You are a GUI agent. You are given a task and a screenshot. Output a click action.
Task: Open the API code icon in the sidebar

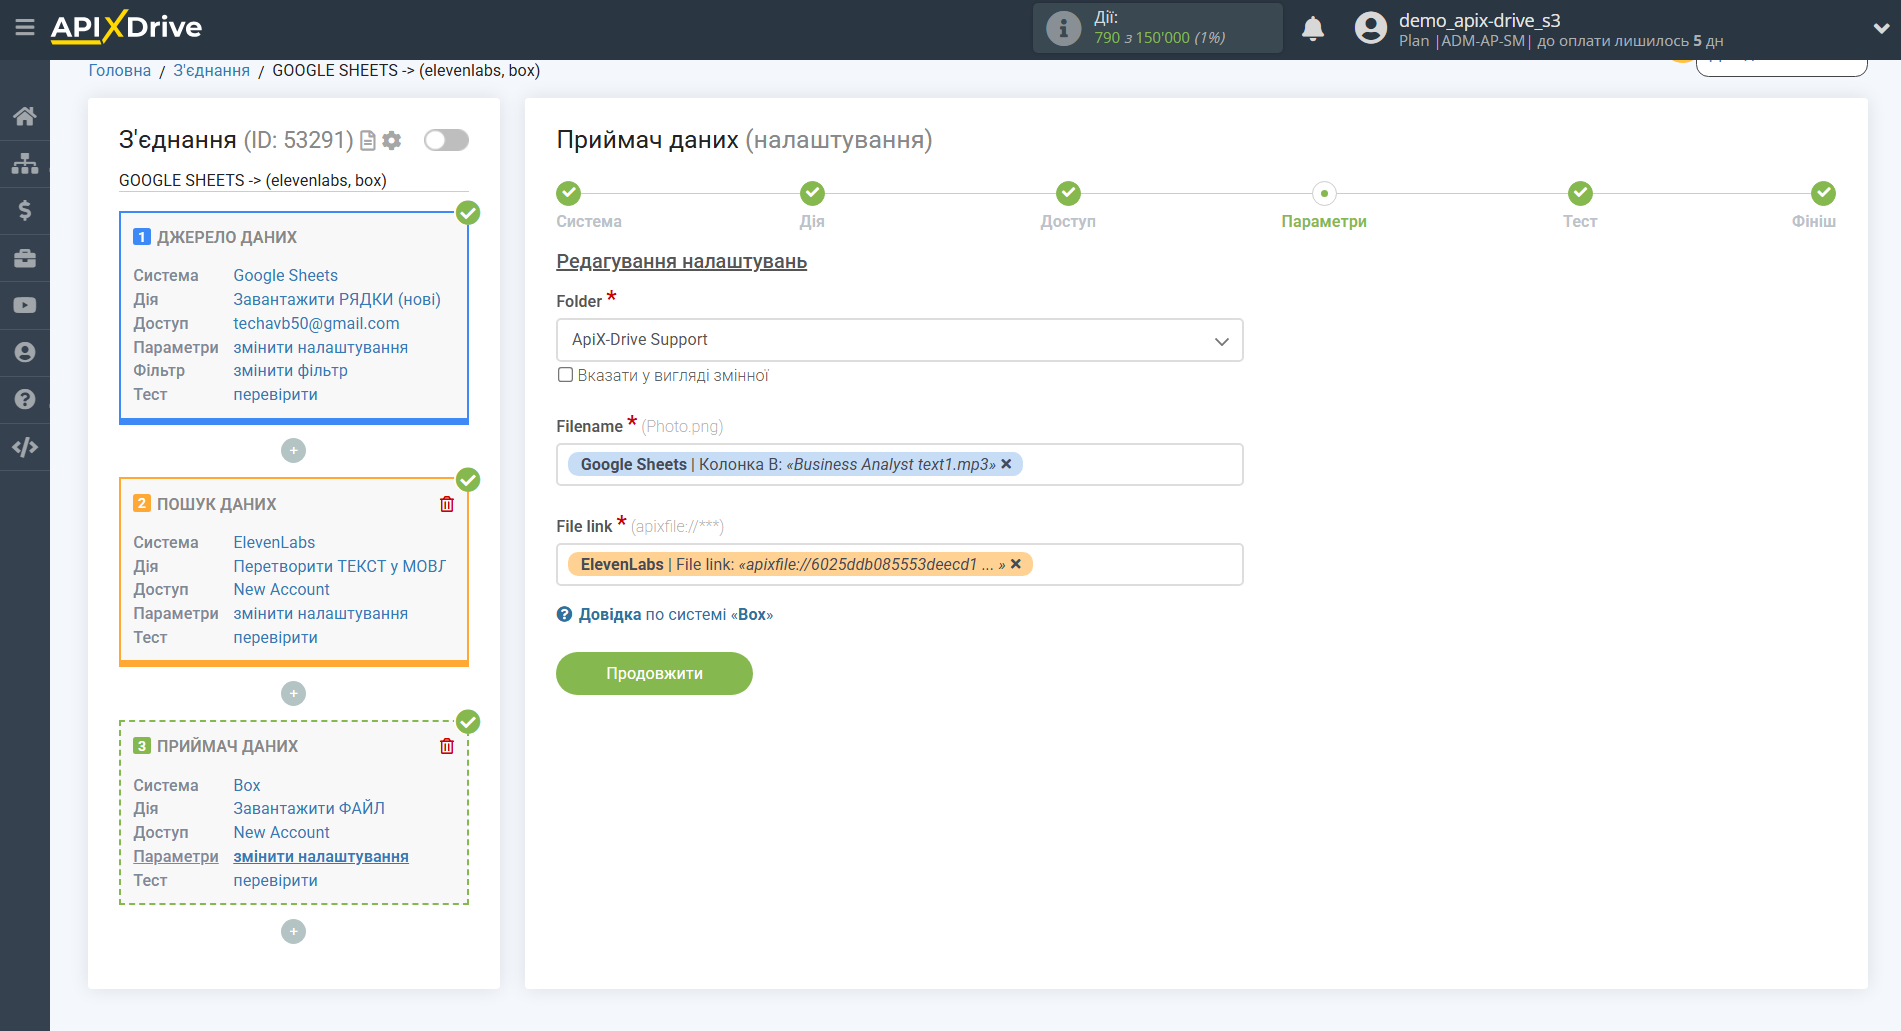pos(25,447)
